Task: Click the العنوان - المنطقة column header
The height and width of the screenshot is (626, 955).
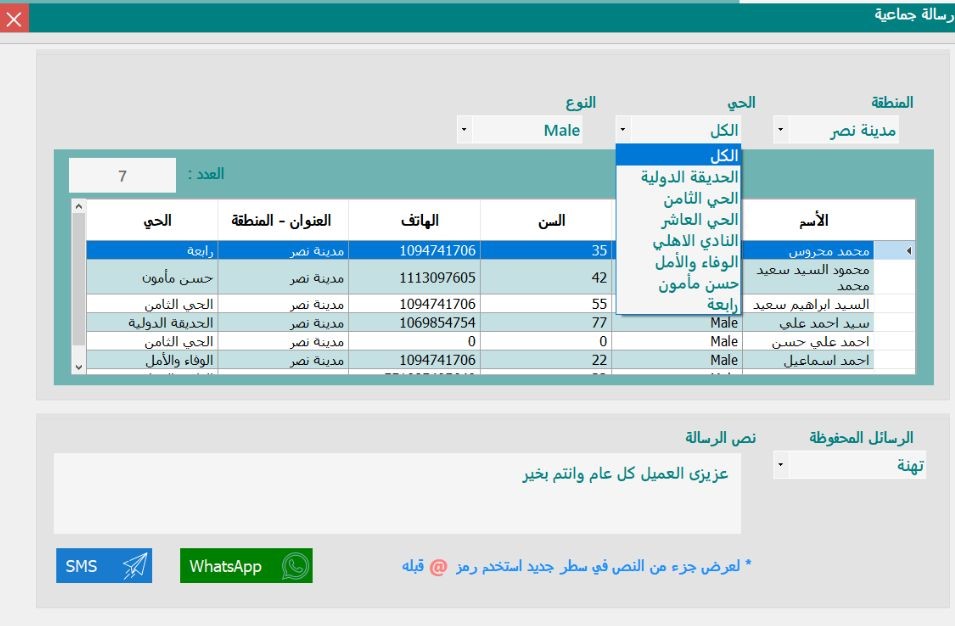Action: (281, 220)
